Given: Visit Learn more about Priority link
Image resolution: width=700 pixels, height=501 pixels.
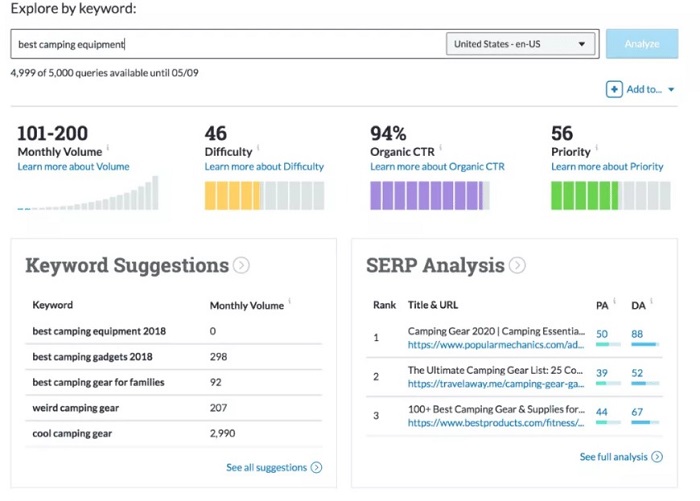Looking at the screenshot, I should pyautogui.click(x=607, y=167).
